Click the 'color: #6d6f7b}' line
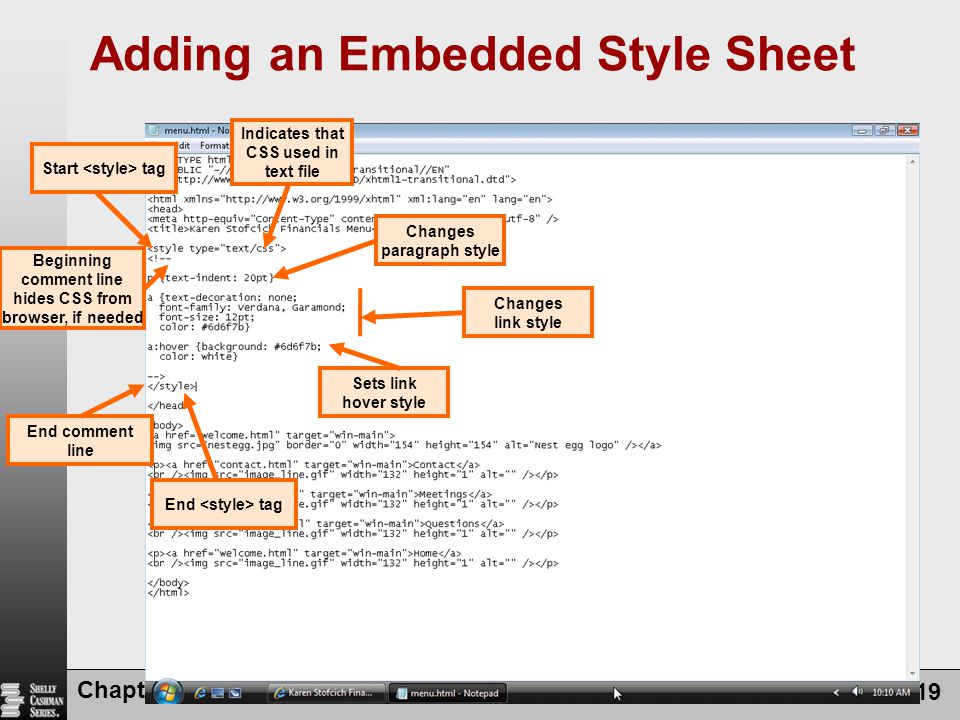 click(x=204, y=327)
